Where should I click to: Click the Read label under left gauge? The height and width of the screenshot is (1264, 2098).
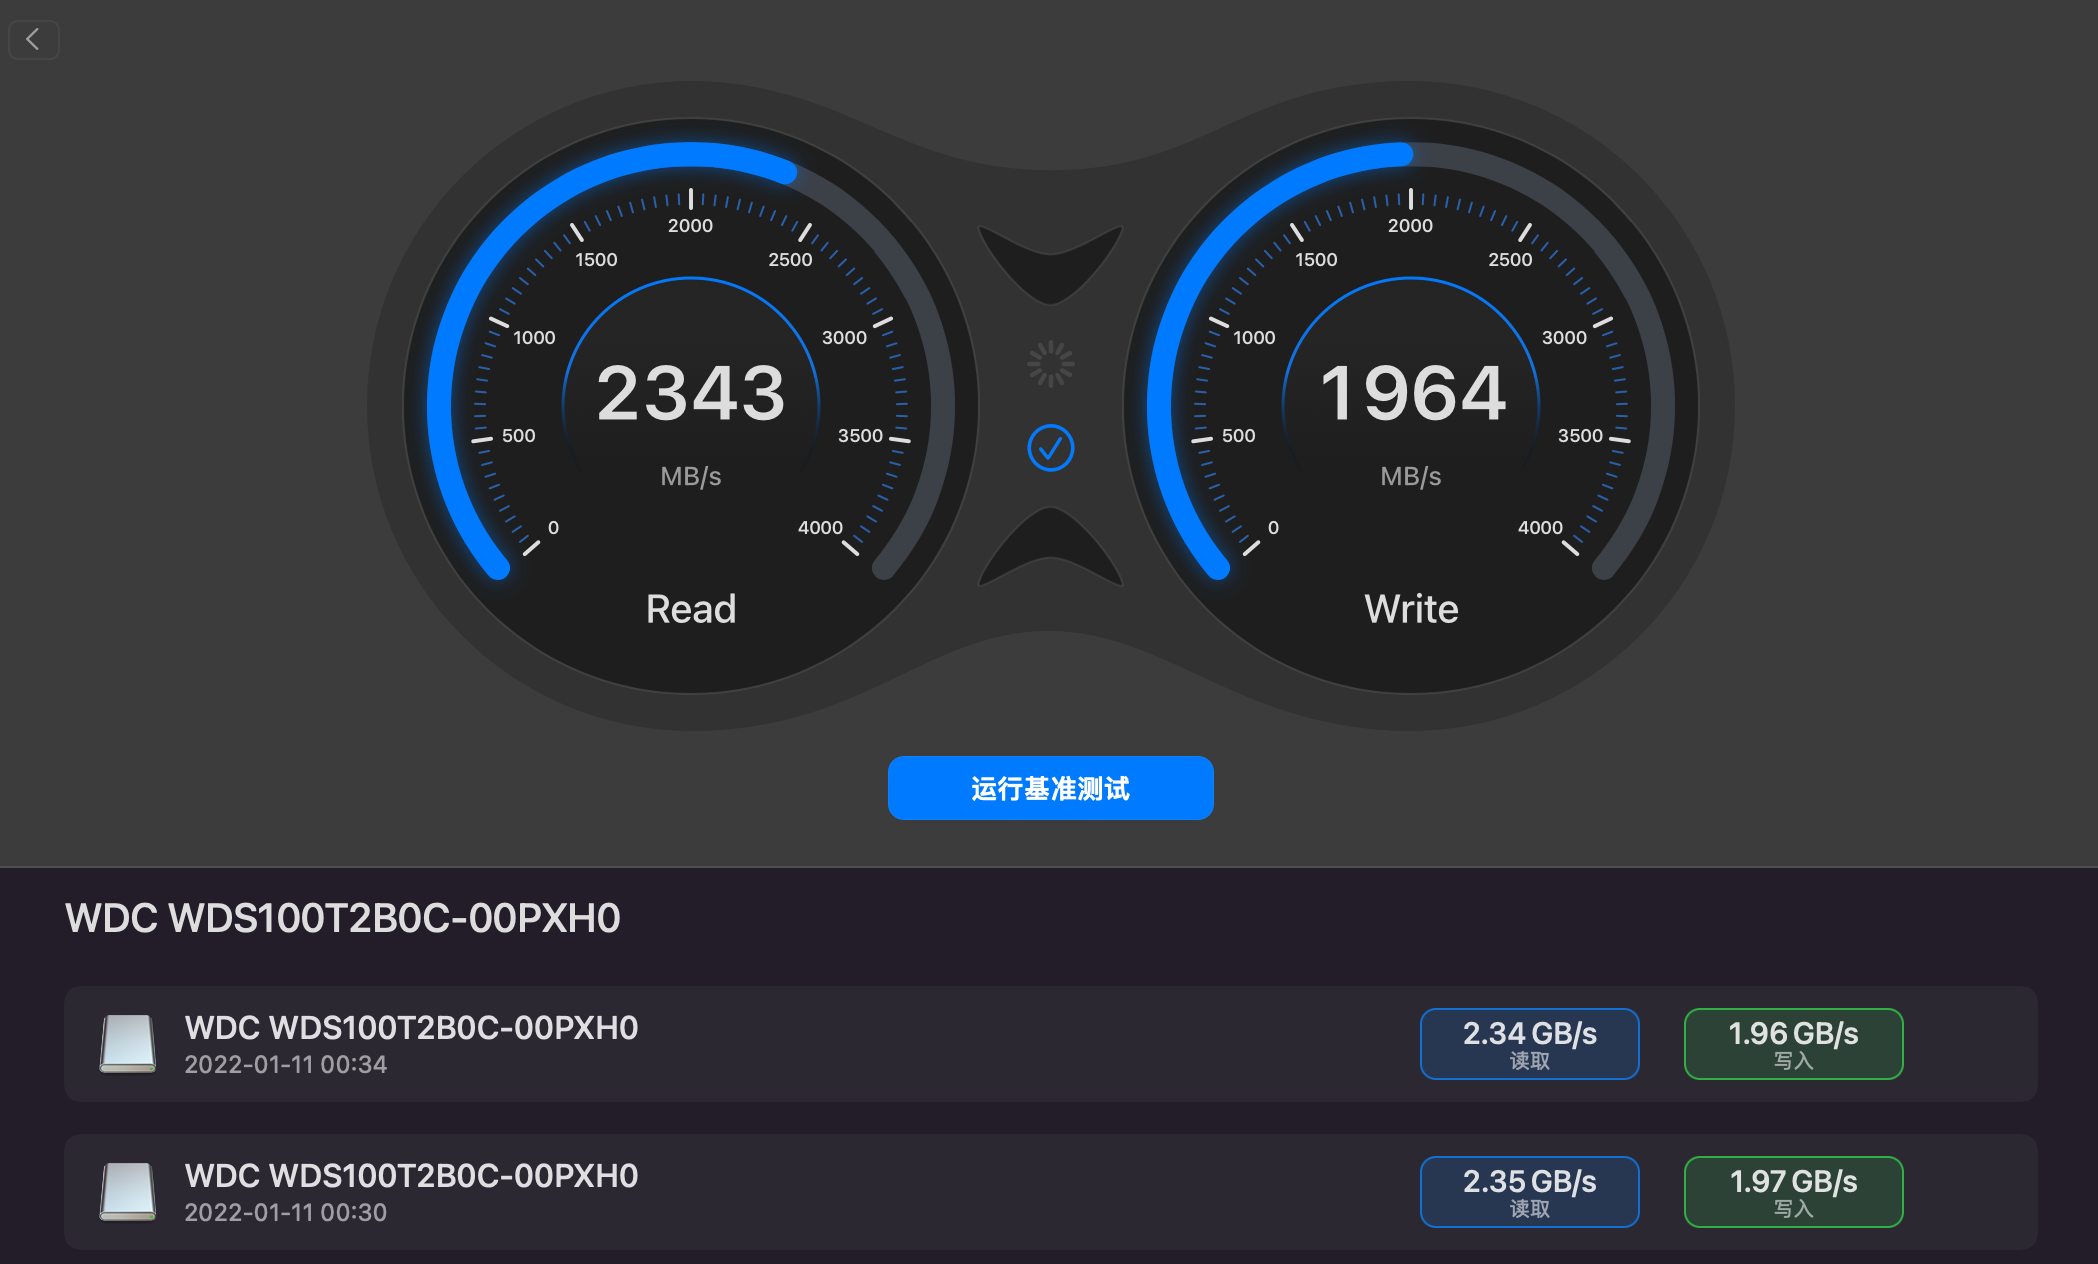(x=691, y=609)
